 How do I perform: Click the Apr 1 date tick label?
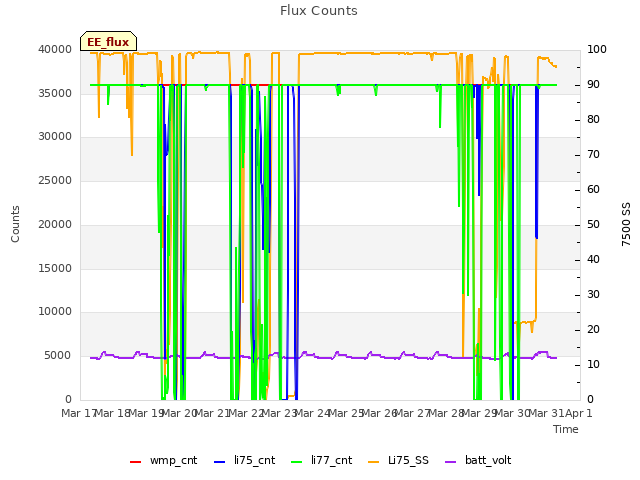[x=579, y=413]
